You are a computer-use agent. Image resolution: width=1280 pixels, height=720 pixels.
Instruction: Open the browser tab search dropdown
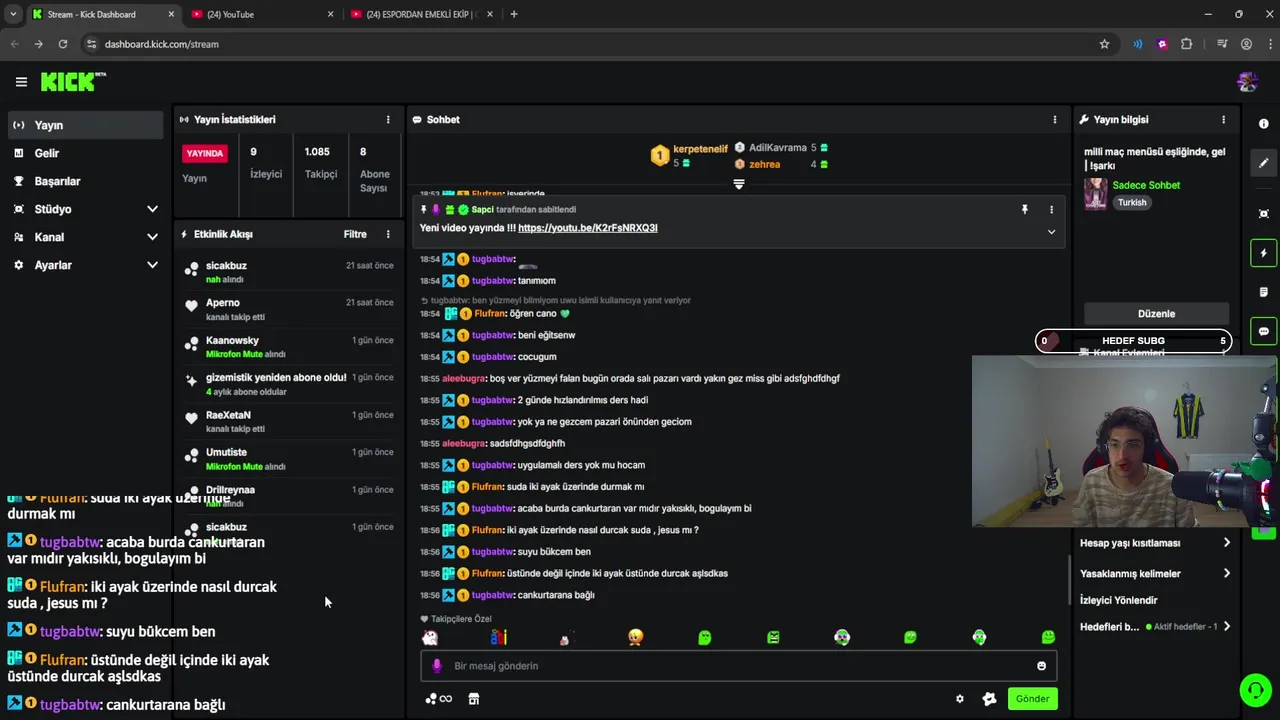pyautogui.click(x=13, y=14)
